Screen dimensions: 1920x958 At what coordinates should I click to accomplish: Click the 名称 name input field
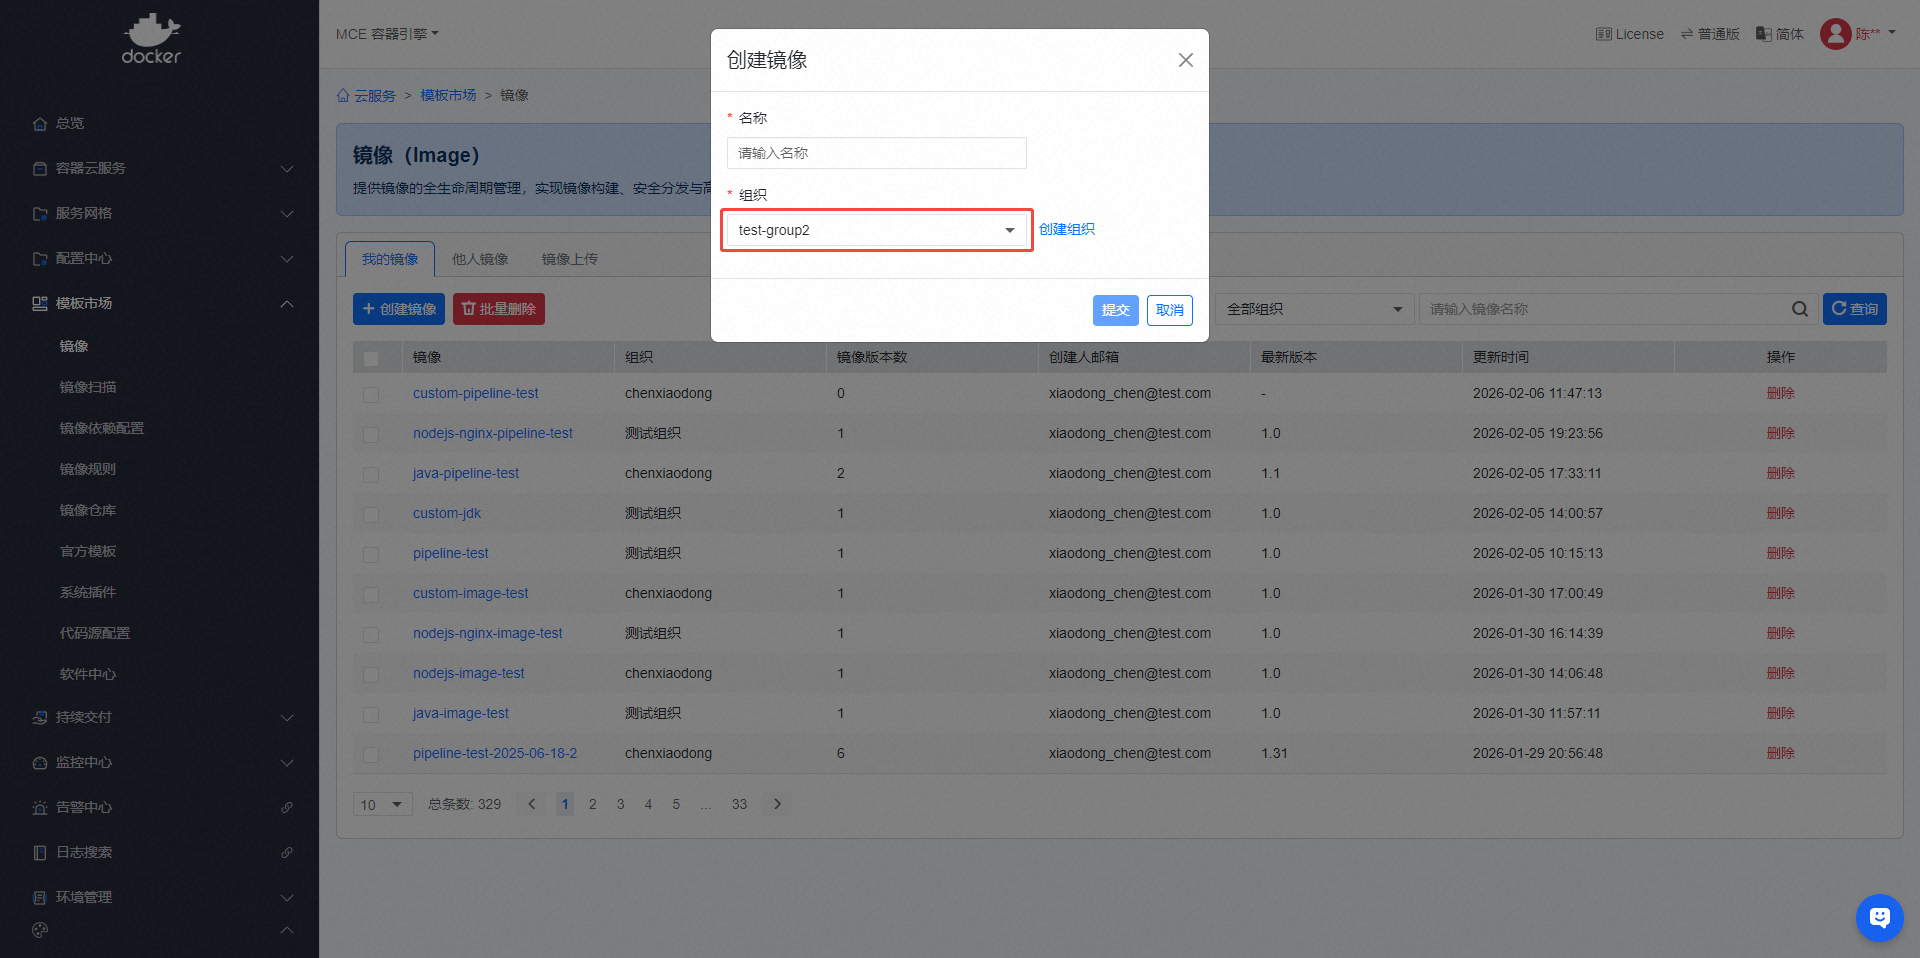pyautogui.click(x=876, y=153)
